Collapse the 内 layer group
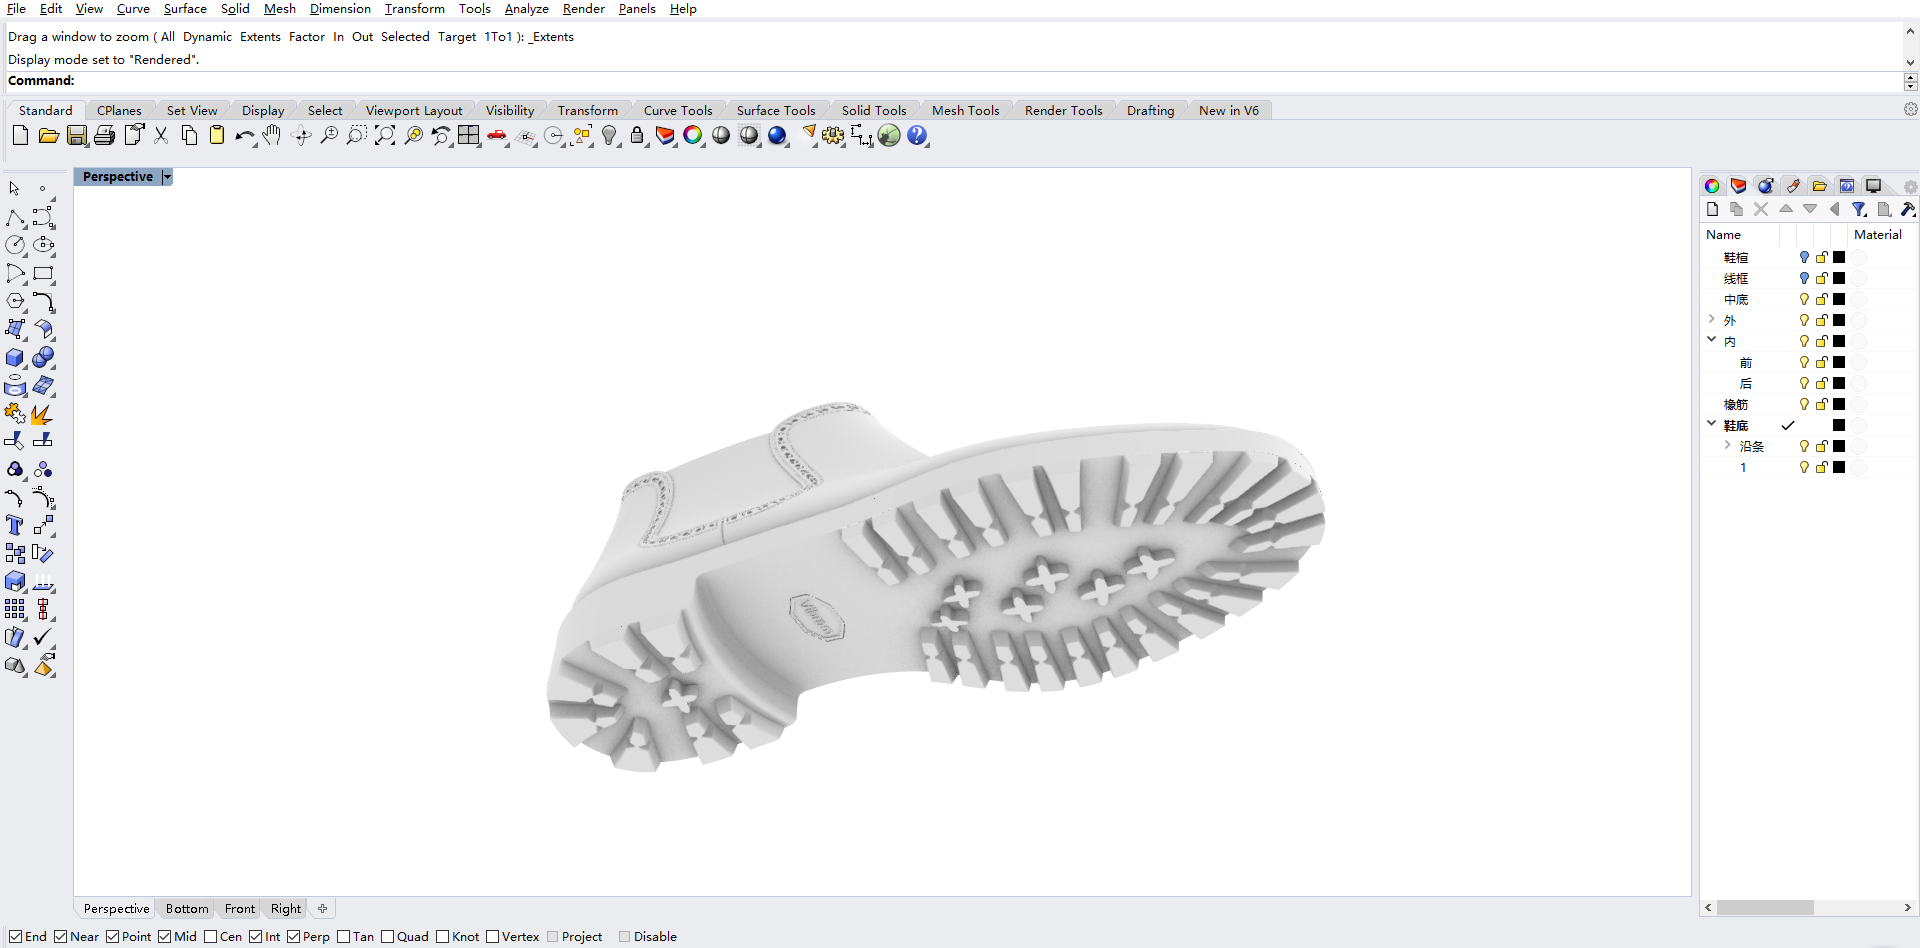 tap(1712, 341)
